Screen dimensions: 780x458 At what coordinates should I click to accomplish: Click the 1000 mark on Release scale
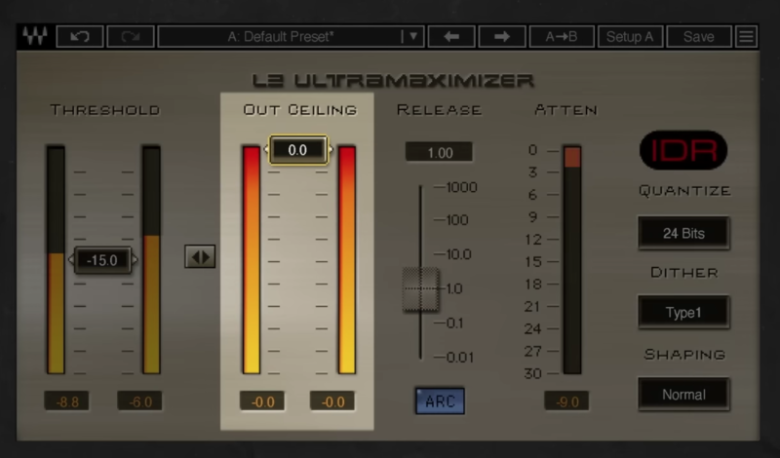(x=462, y=187)
